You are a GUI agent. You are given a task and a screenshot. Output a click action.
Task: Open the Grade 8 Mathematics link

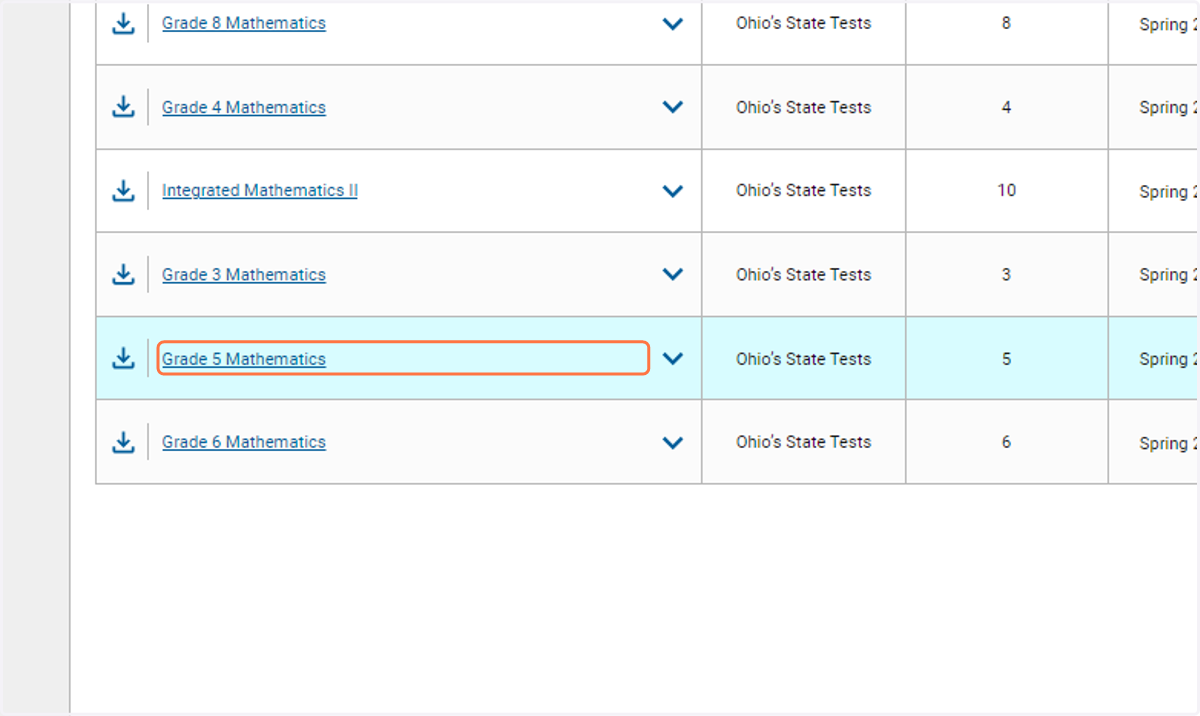pyautogui.click(x=244, y=23)
